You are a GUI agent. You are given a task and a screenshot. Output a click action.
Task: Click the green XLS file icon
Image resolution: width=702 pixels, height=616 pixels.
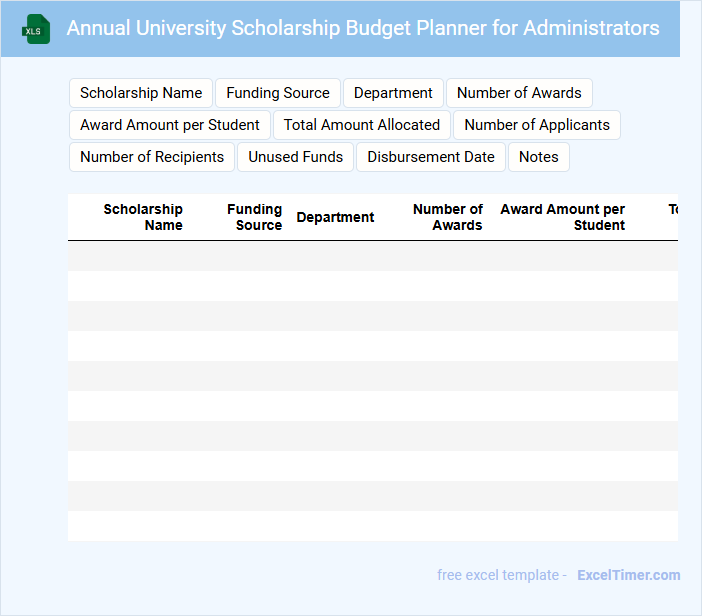[36, 29]
